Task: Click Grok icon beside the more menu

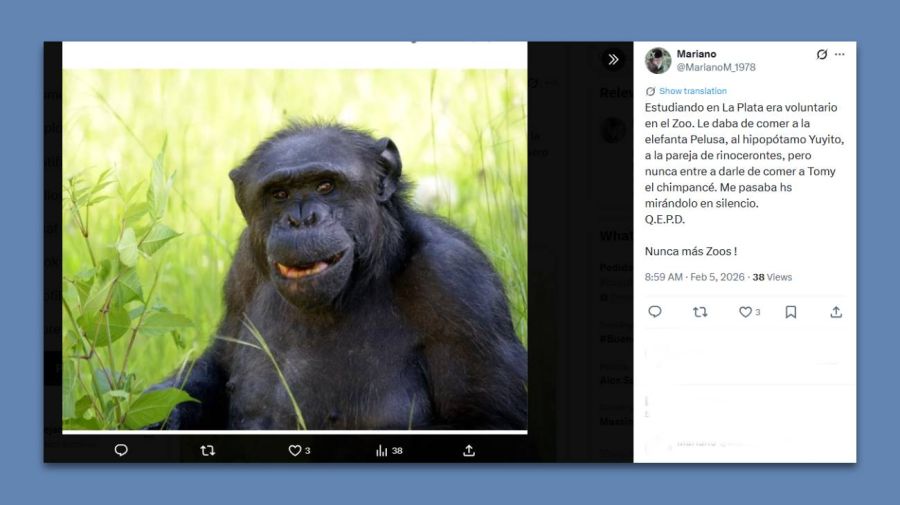Action: click(821, 55)
